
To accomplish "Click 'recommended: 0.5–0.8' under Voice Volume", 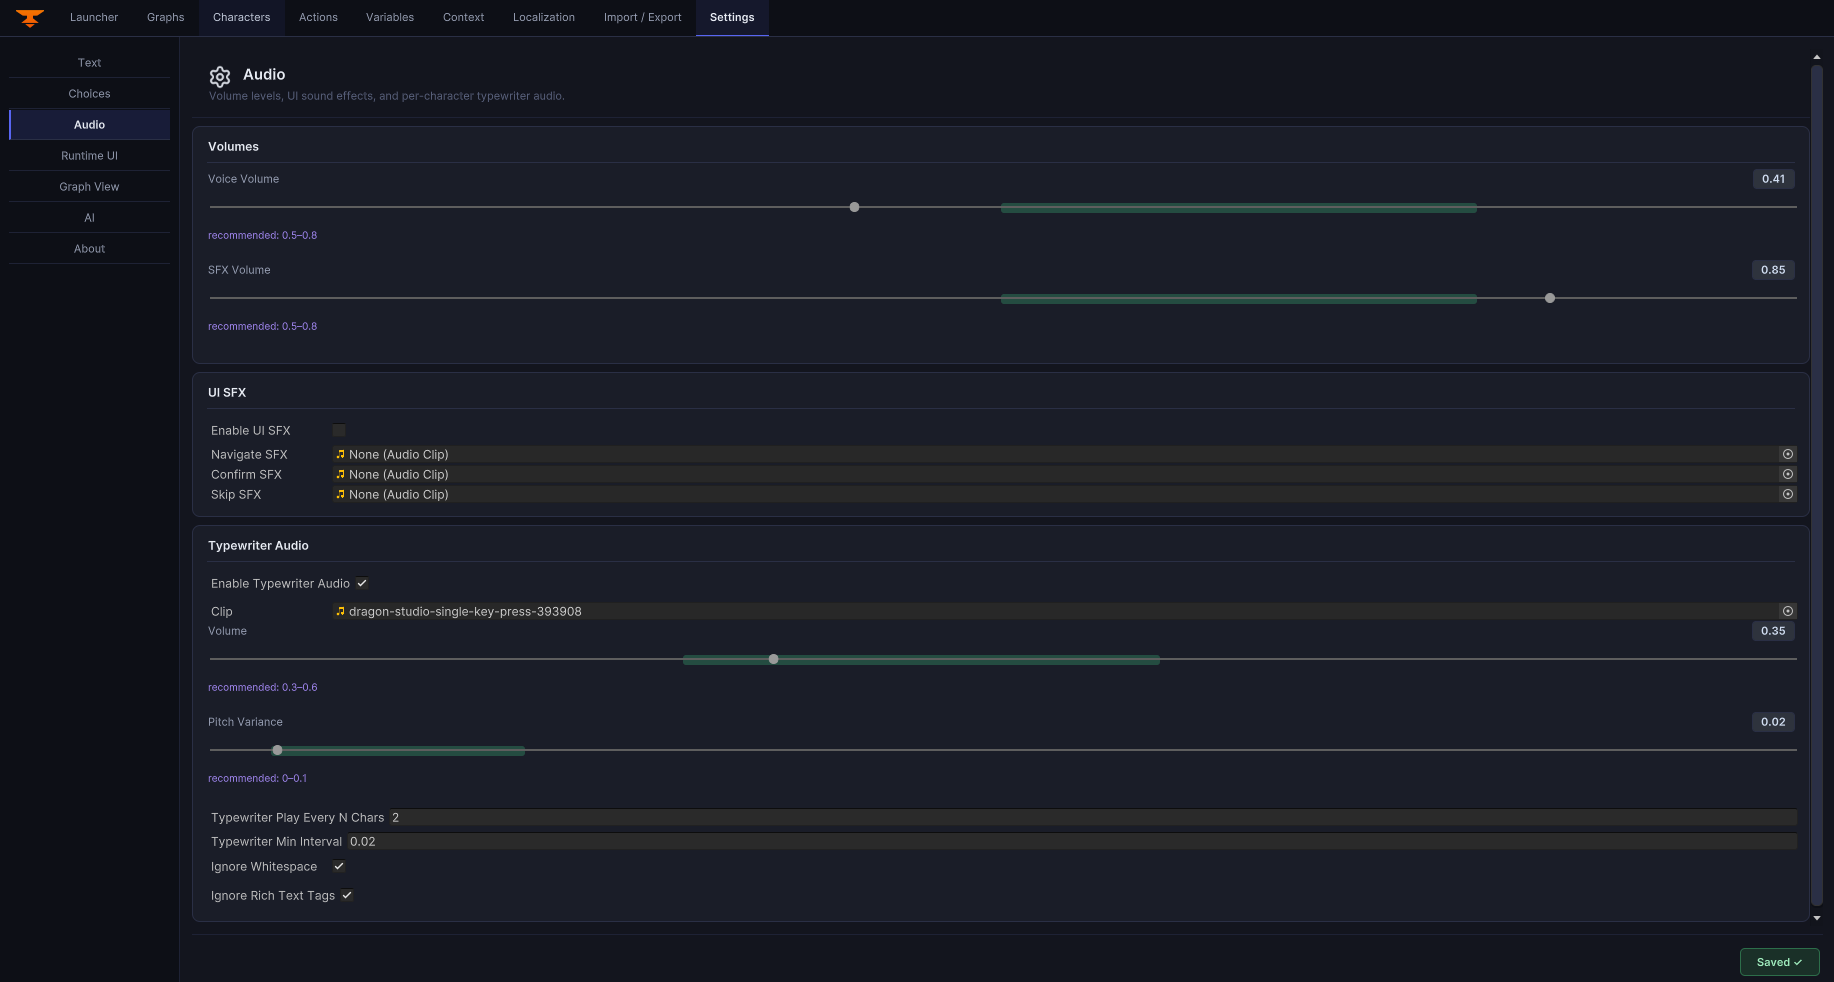I will (x=262, y=236).
